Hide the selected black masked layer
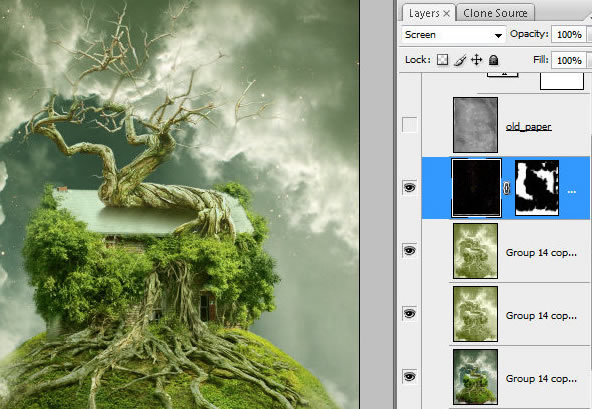Viewport: 592px width, 409px height. [x=410, y=187]
